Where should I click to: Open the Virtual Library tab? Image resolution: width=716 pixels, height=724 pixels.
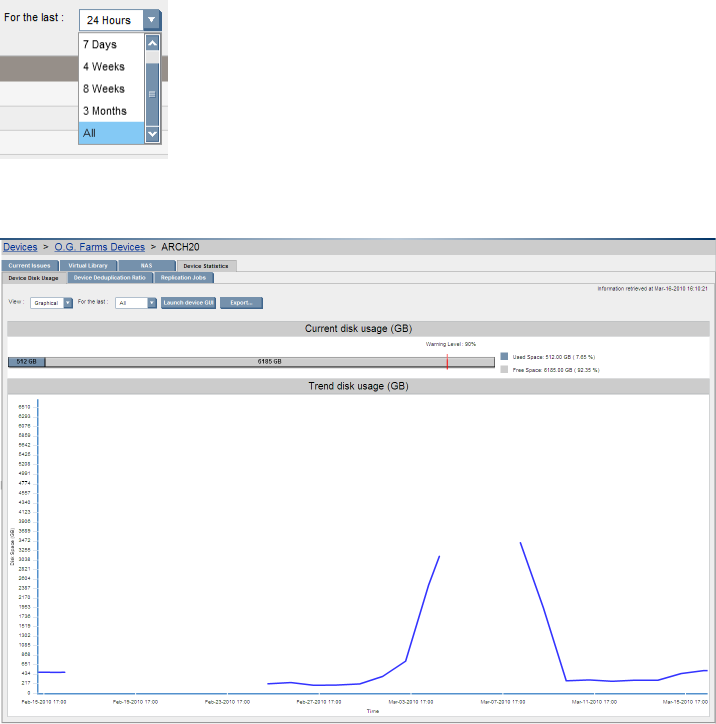(x=88, y=266)
